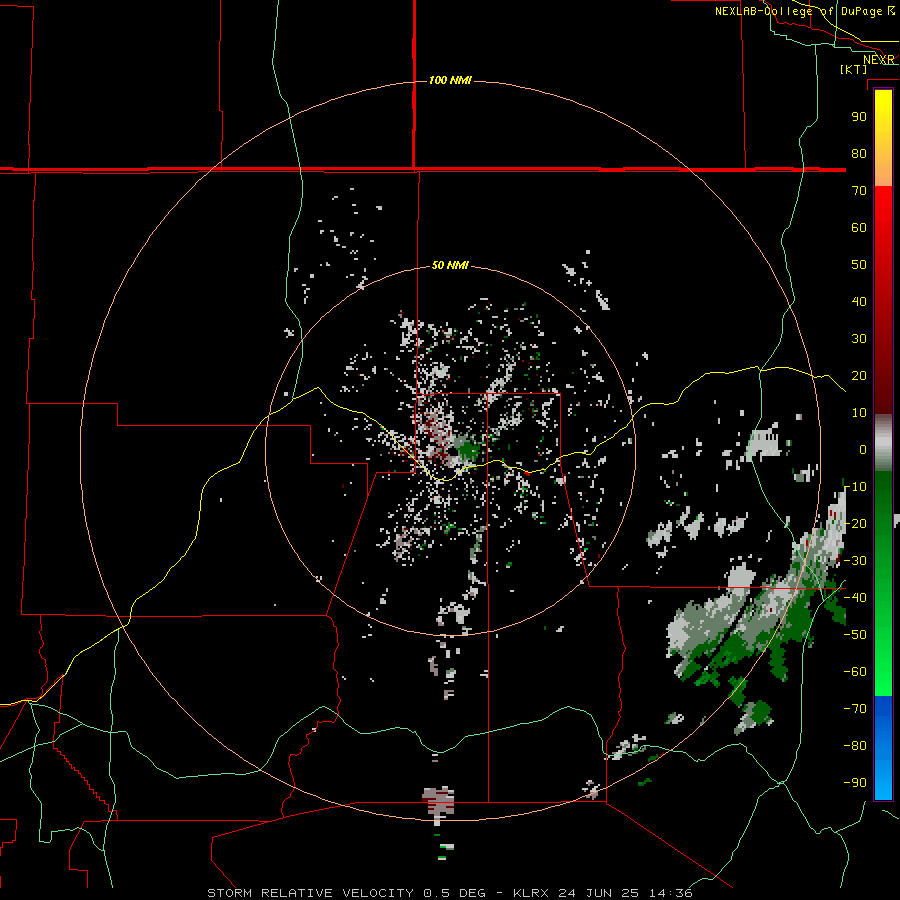Click the -60 scale label
This screenshot has height=900, width=900.
point(855,672)
